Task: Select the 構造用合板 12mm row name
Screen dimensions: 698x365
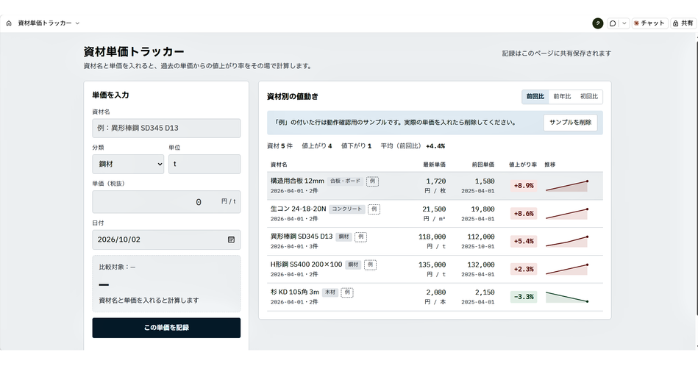Action: pyautogui.click(x=297, y=181)
